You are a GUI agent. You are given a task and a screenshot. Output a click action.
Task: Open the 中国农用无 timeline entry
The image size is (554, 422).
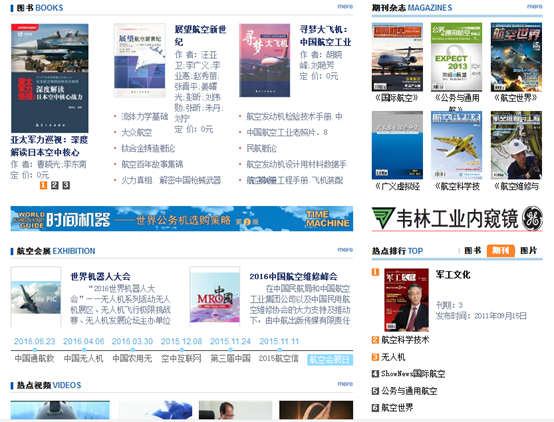pos(132,358)
